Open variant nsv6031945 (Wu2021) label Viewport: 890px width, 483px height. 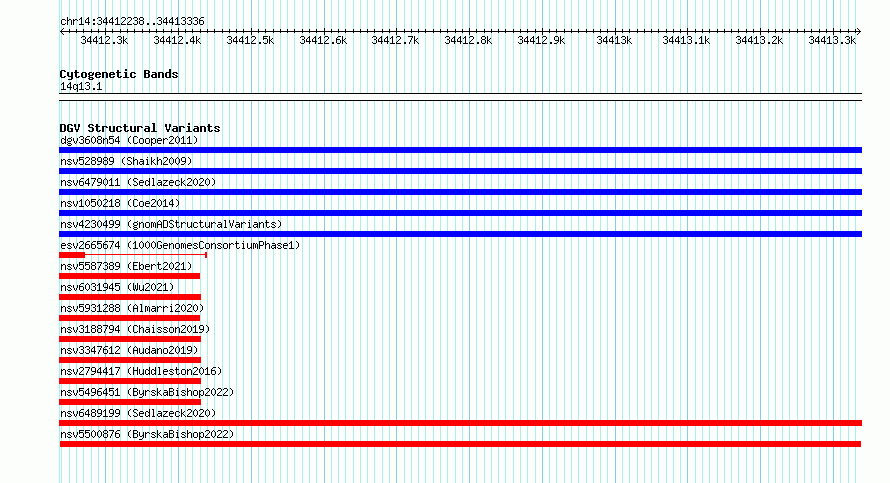[x=117, y=287]
